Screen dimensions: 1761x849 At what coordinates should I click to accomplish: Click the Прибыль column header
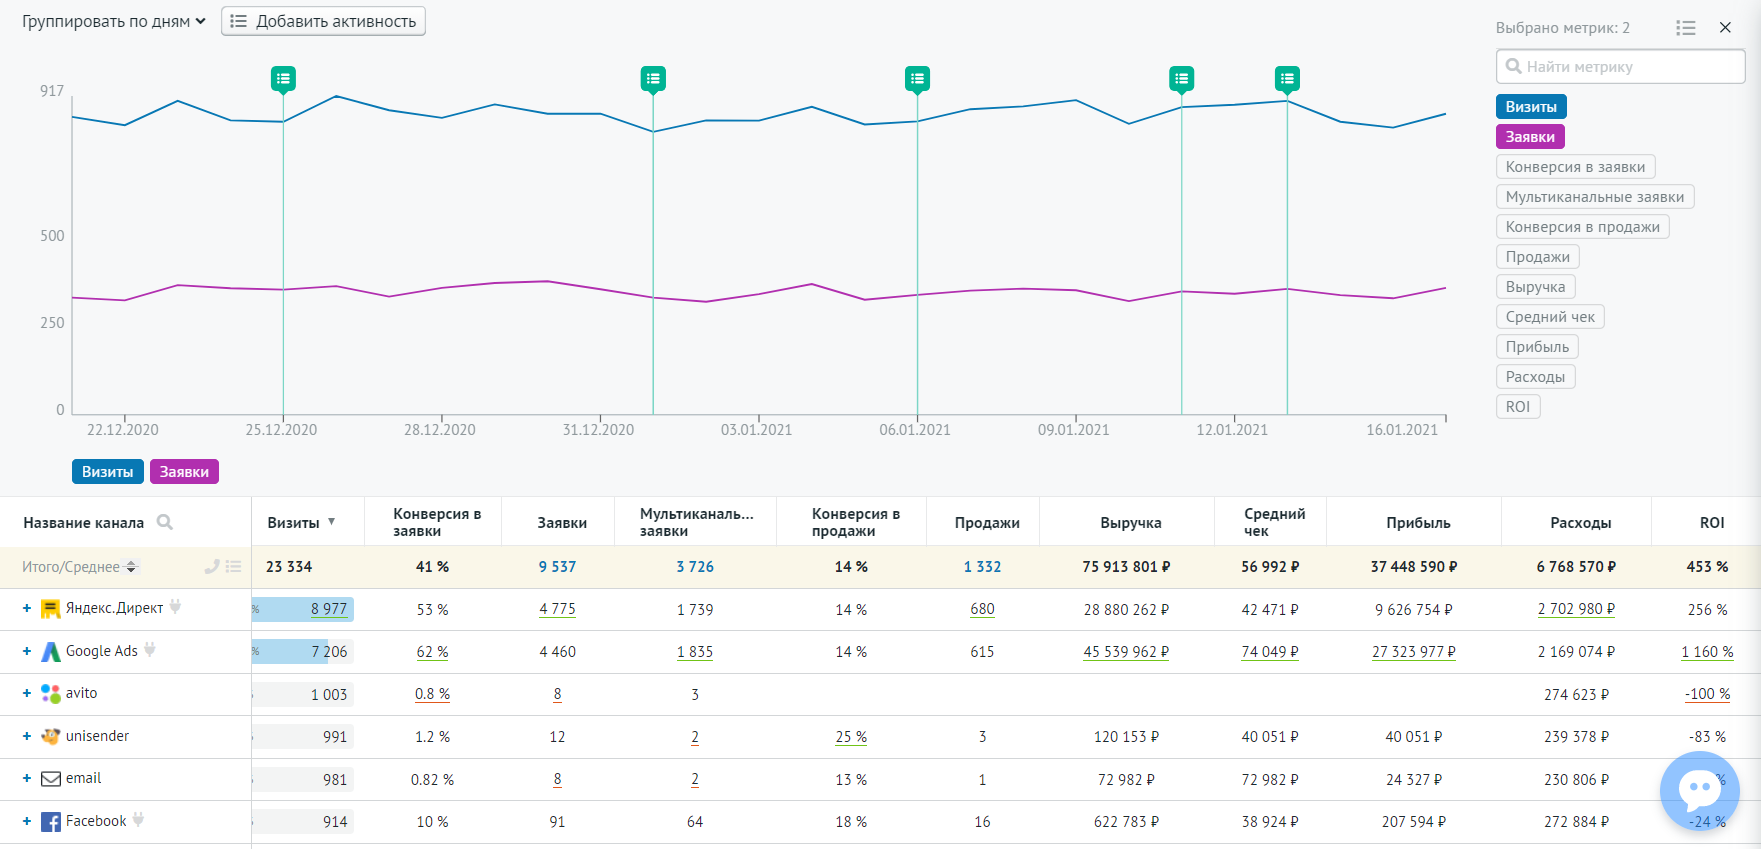(x=1418, y=523)
